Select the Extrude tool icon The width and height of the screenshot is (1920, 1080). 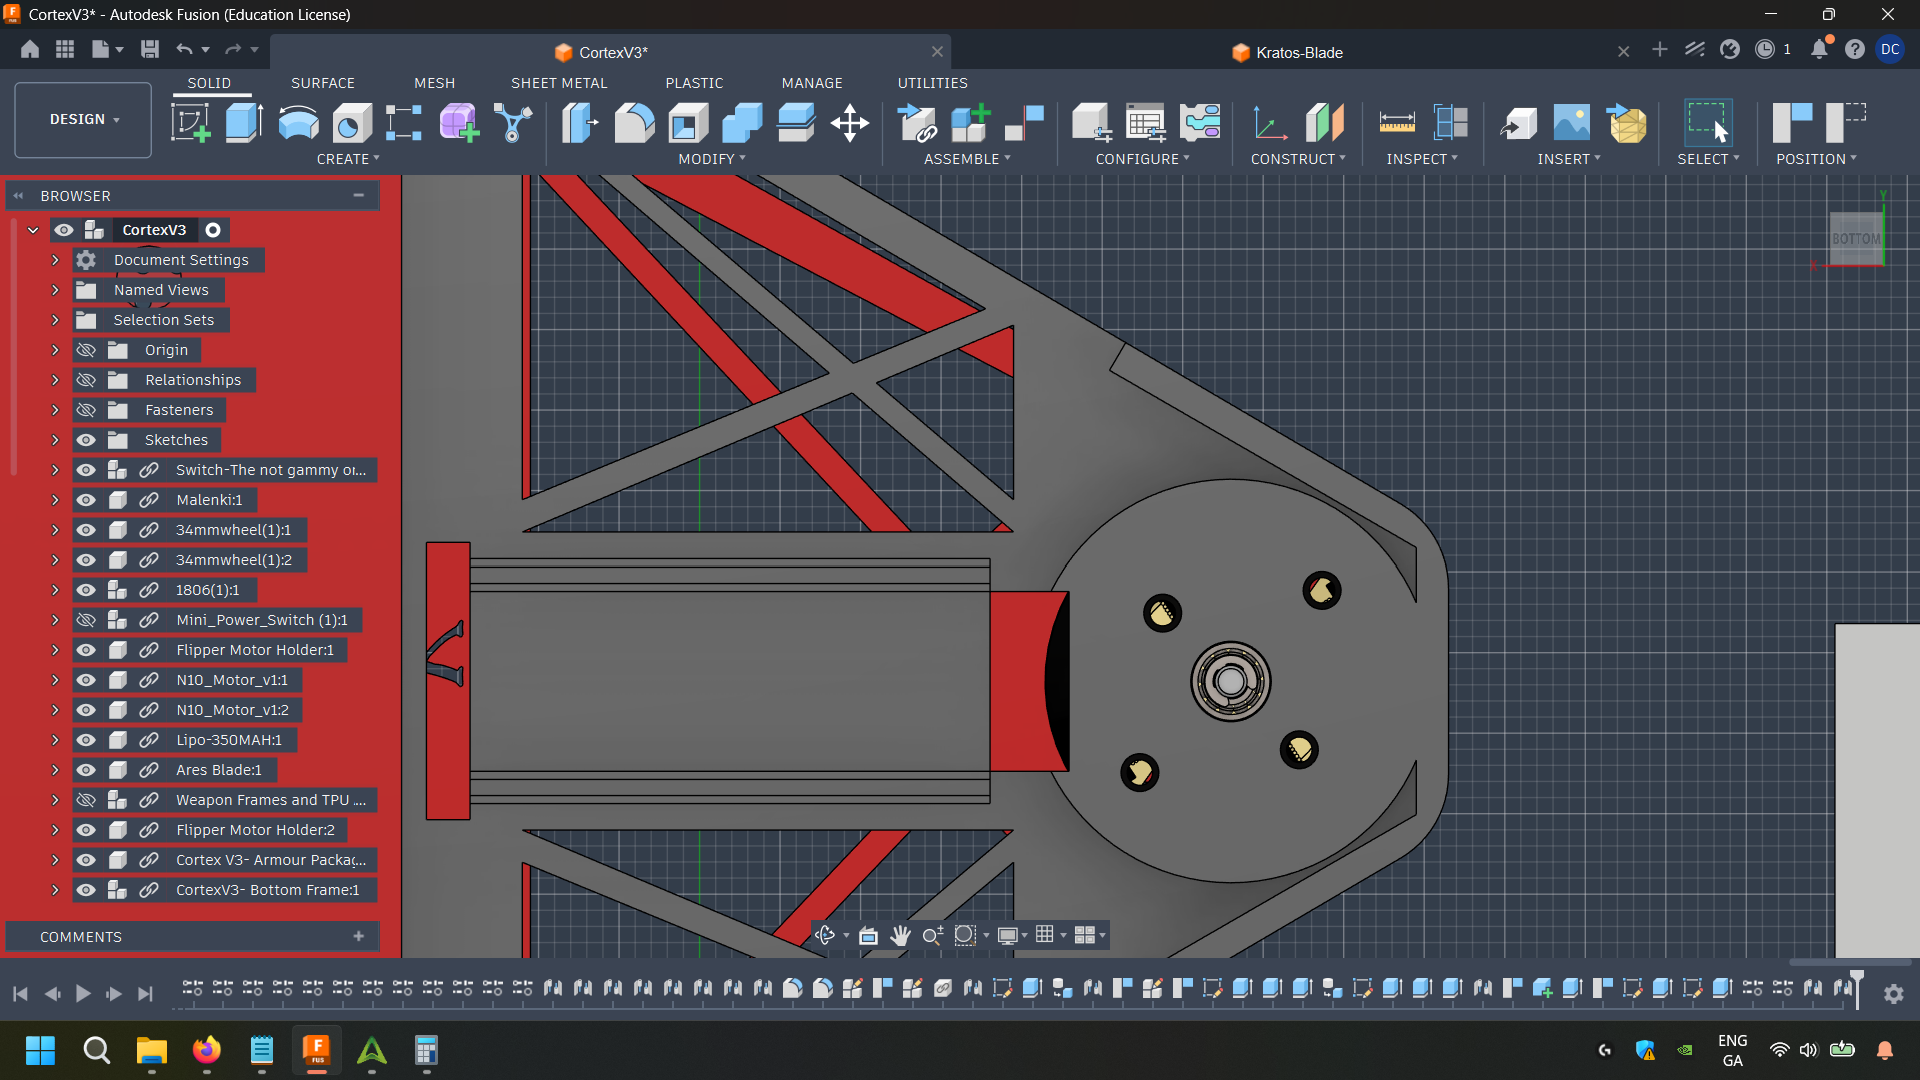(x=244, y=123)
